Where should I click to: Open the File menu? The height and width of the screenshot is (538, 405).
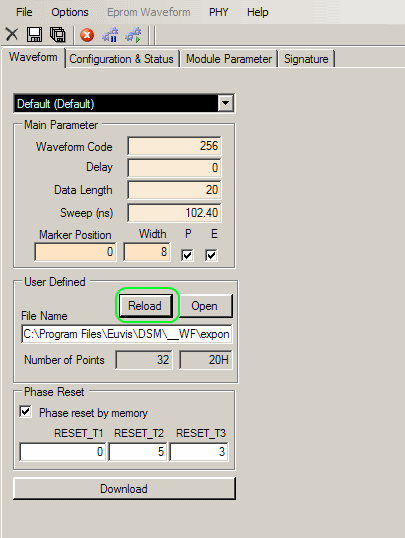[24, 12]
